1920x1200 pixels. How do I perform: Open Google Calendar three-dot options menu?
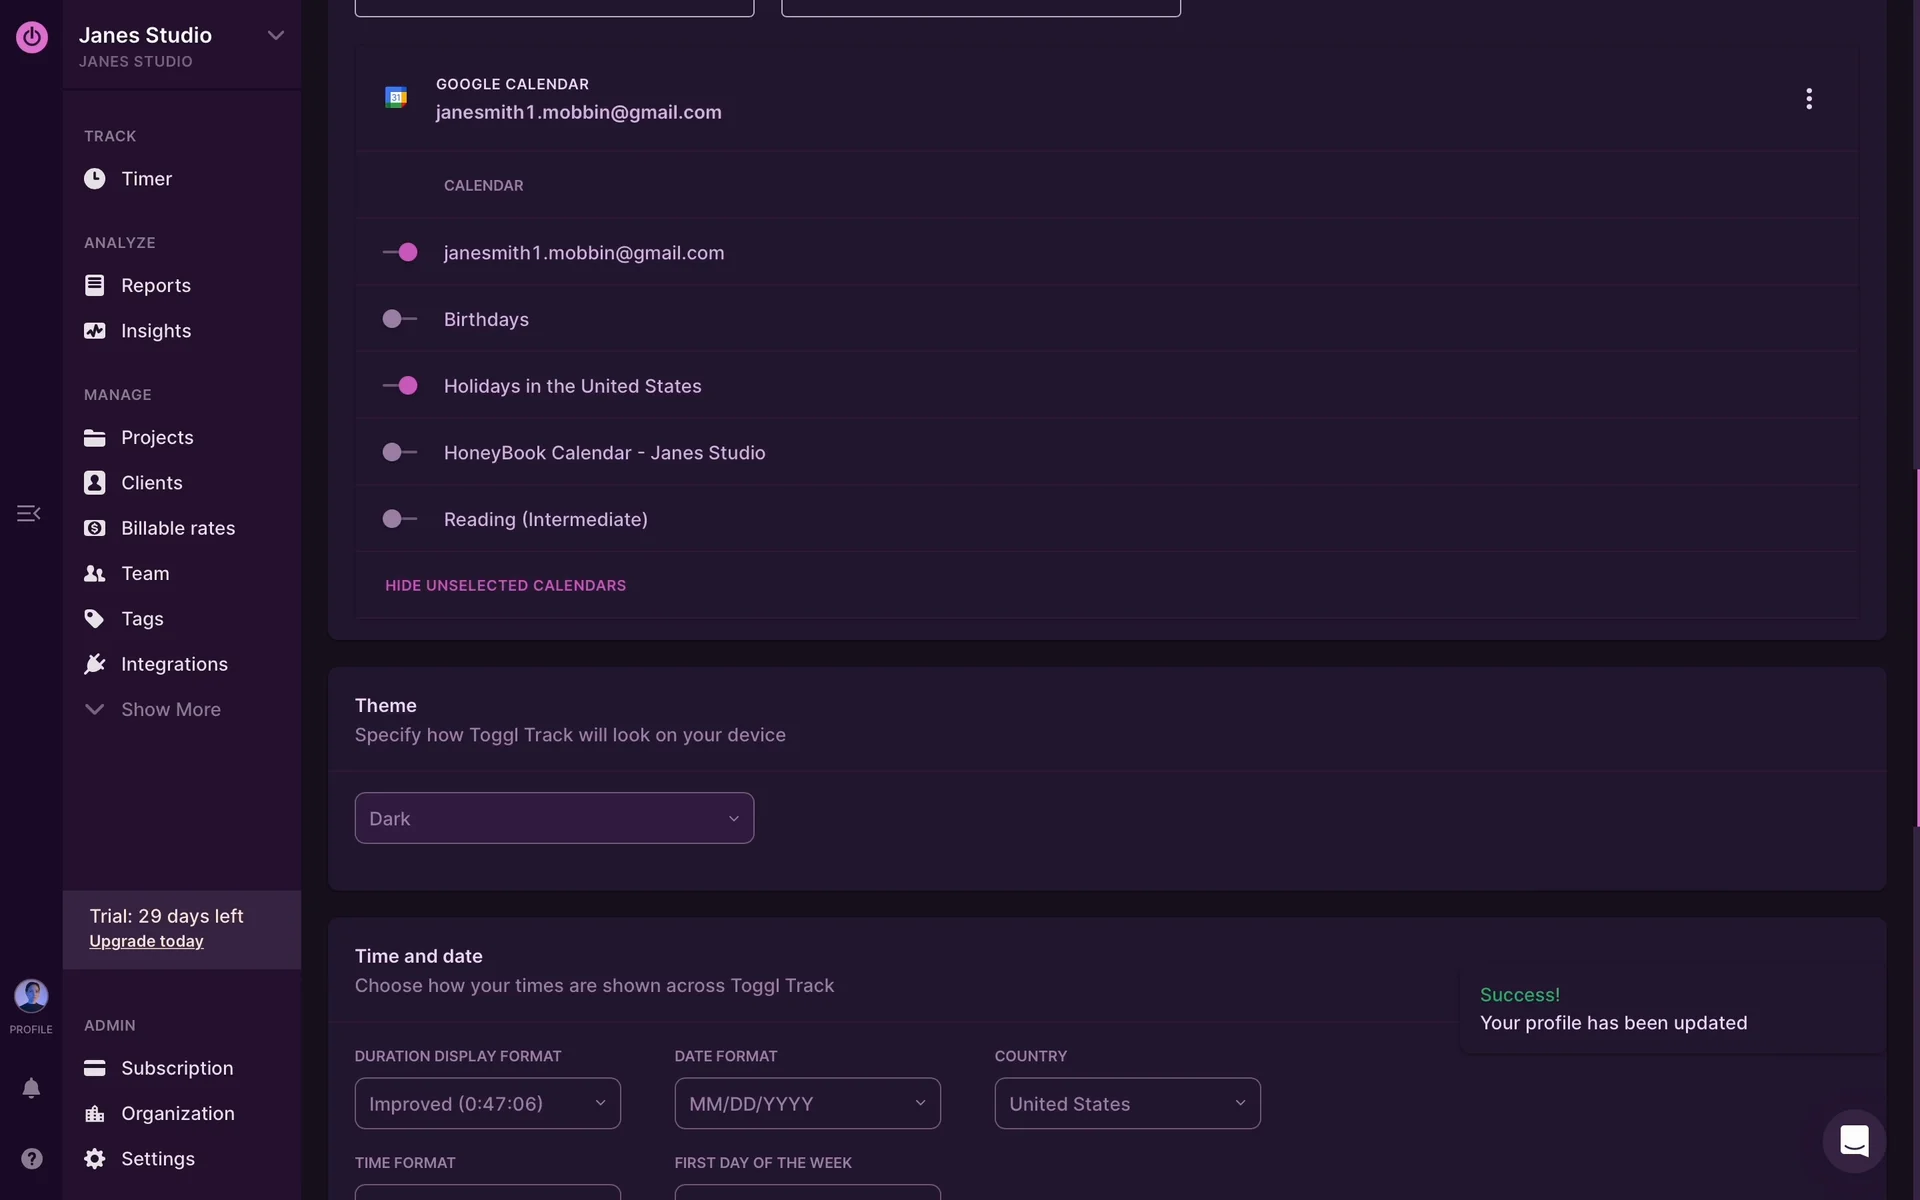1809,98
